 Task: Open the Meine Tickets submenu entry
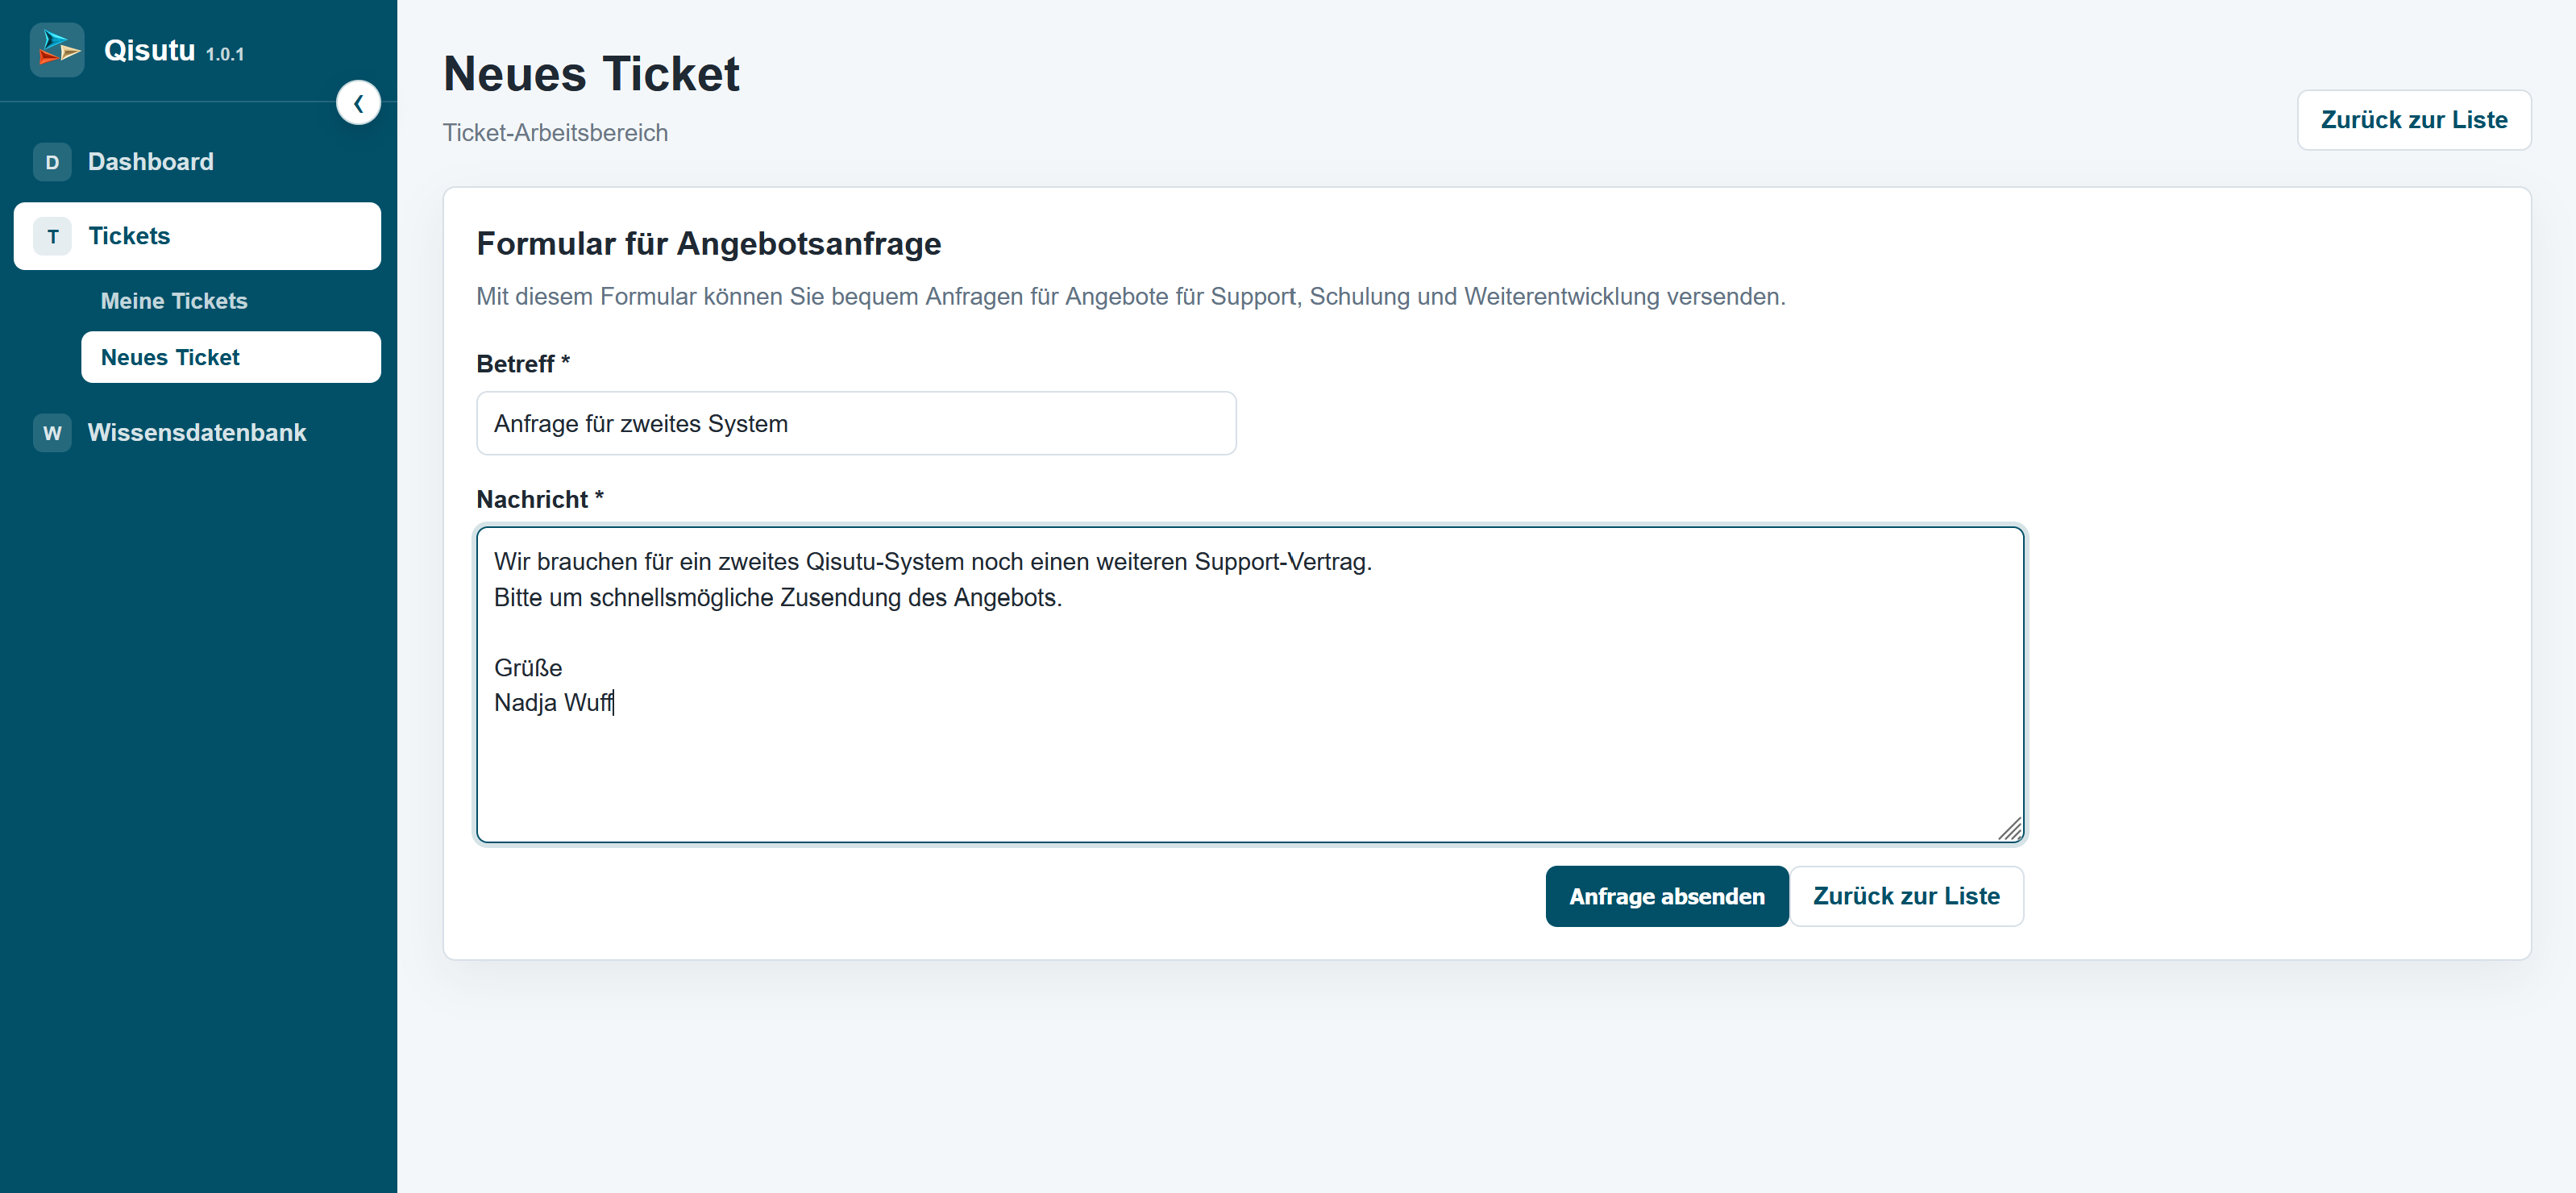click(174, 301)
